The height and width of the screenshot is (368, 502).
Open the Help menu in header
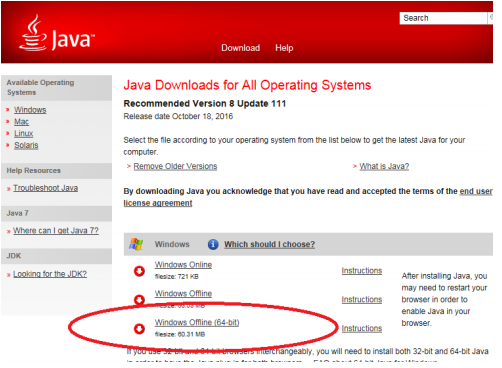tap(284, 48)
